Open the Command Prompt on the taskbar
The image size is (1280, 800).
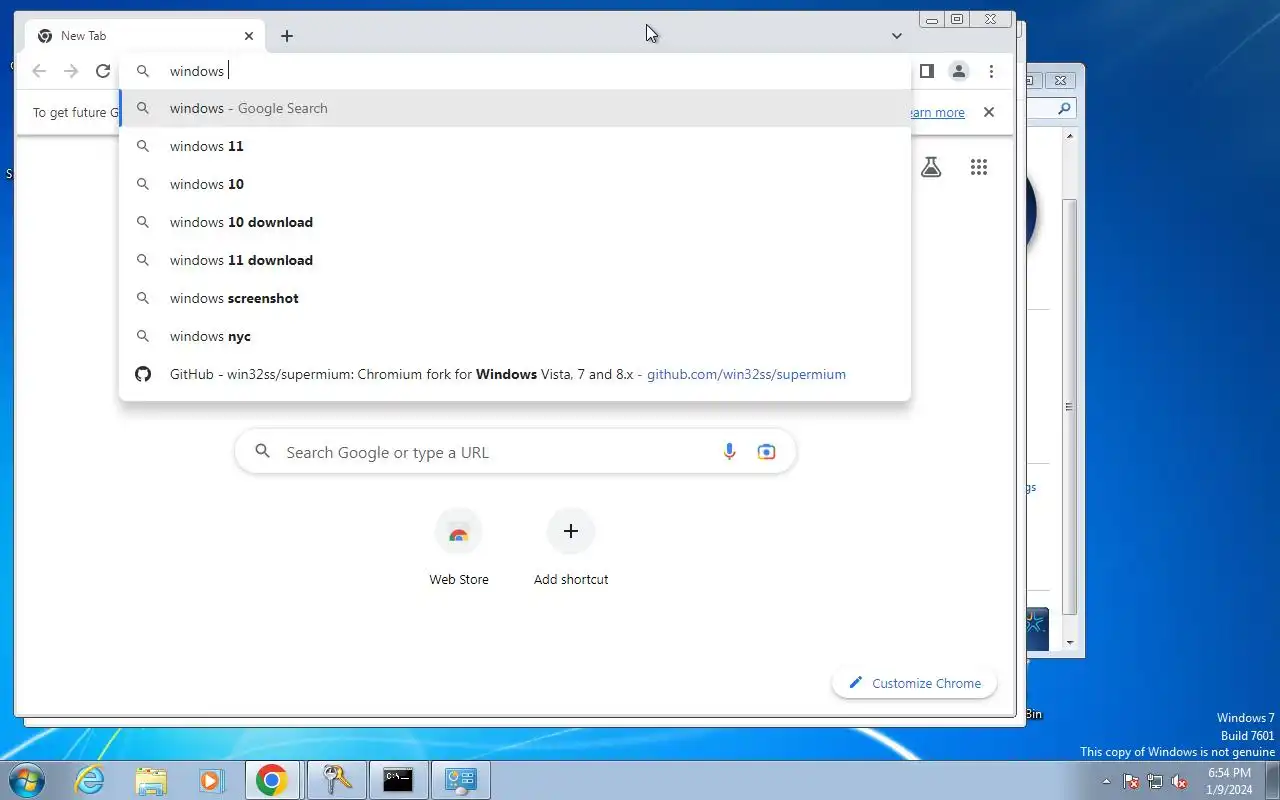[x=398, y=780]
